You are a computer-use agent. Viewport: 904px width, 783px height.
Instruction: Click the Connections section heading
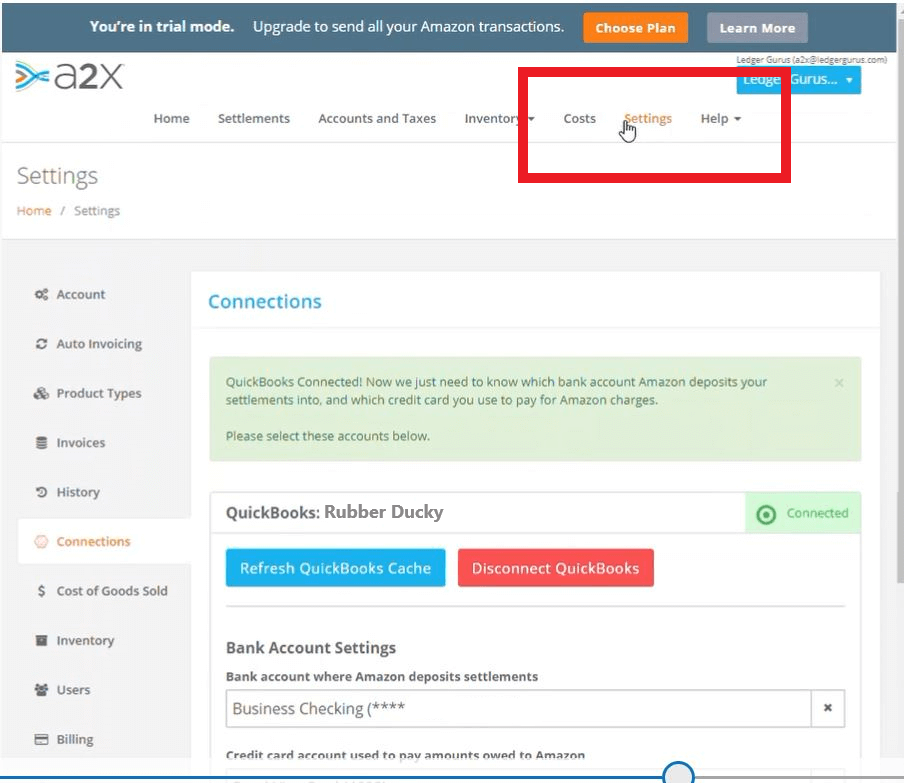pyautogui.click(x=265, y=302)
